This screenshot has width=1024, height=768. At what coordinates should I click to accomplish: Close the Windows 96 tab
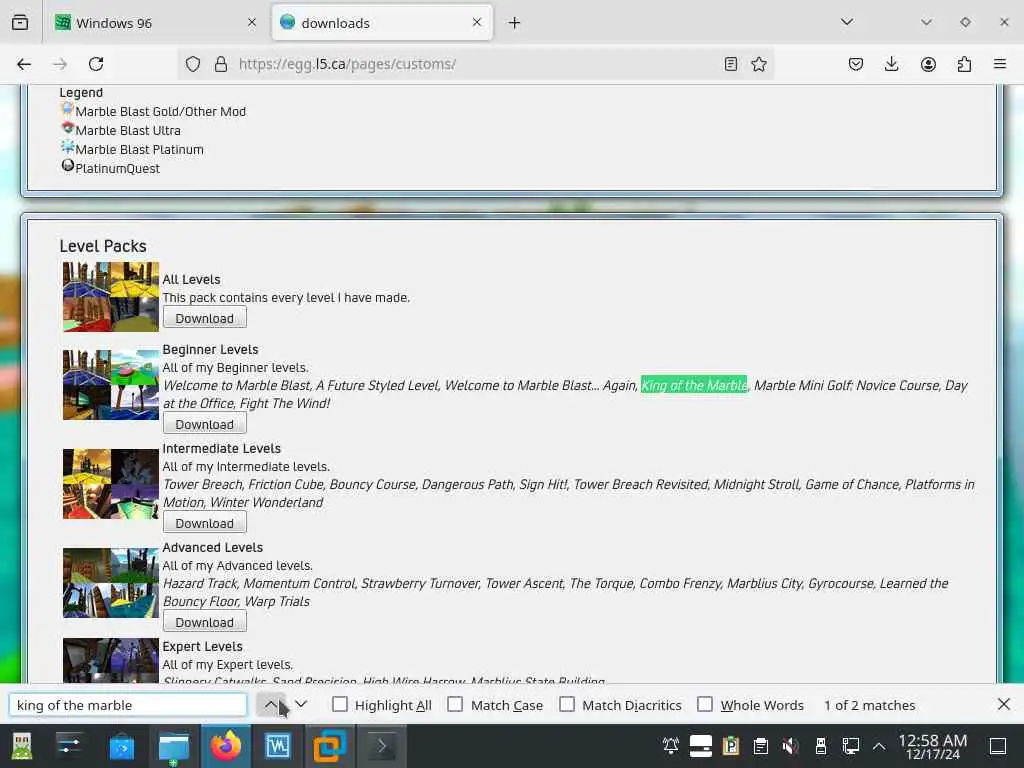pyautogui.click(x=252, y=23)
